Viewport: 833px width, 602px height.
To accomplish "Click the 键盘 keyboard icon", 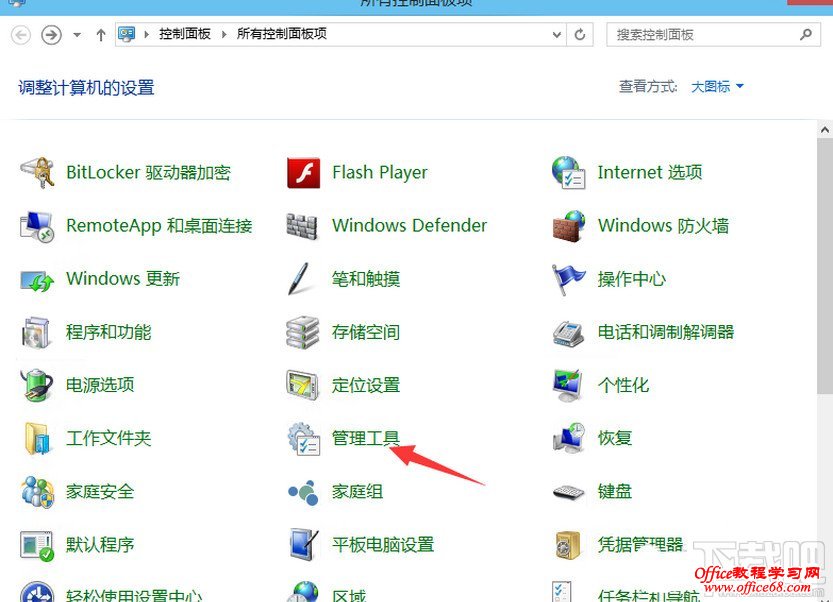I will click(x=568, y=493).
